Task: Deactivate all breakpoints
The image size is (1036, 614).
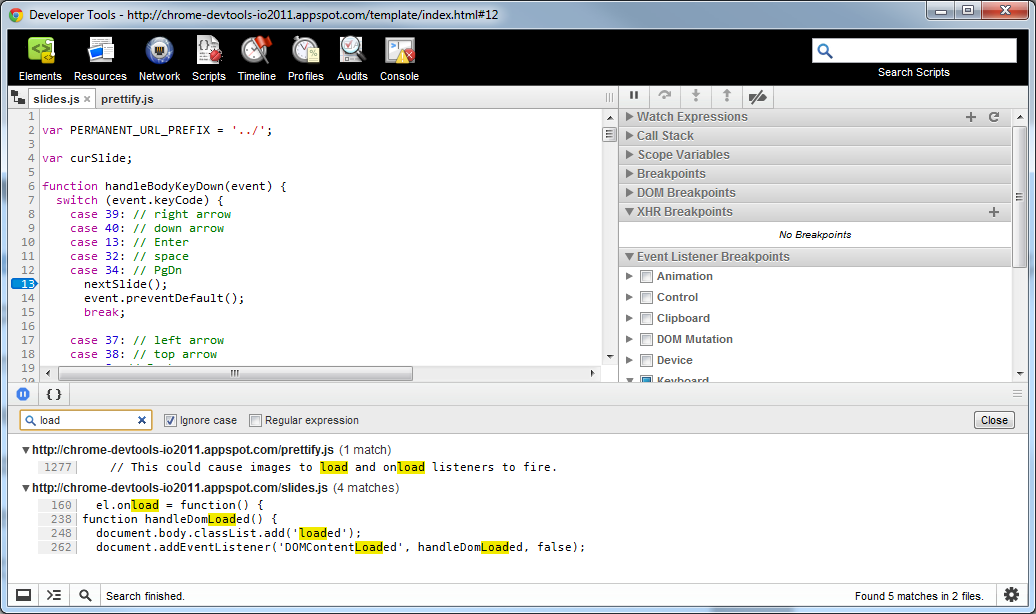Action: [x=758, y=96]
